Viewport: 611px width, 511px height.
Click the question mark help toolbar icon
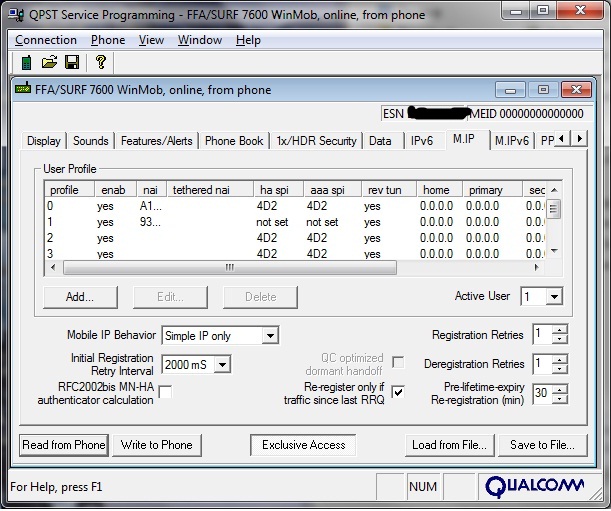tap(101, 62)
